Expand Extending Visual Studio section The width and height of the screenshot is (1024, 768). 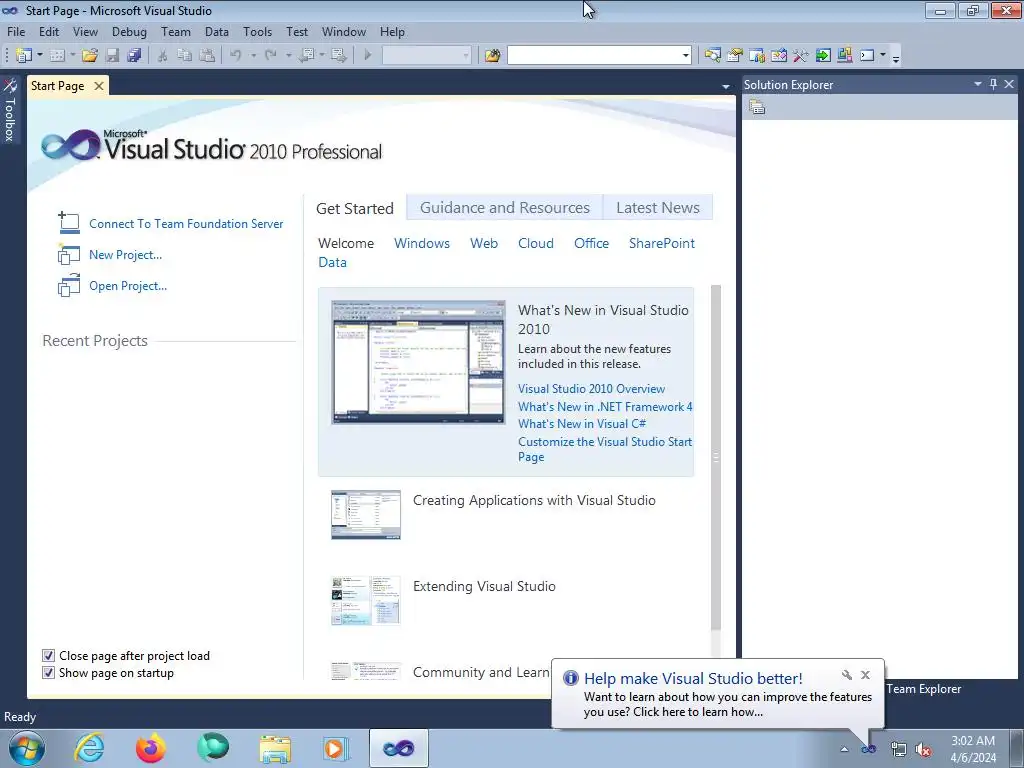coord(484,586)
